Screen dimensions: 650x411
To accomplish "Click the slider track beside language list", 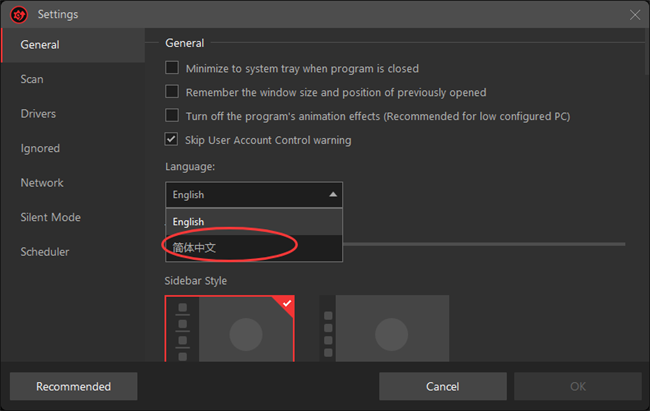I will click(x=484, y=243).
